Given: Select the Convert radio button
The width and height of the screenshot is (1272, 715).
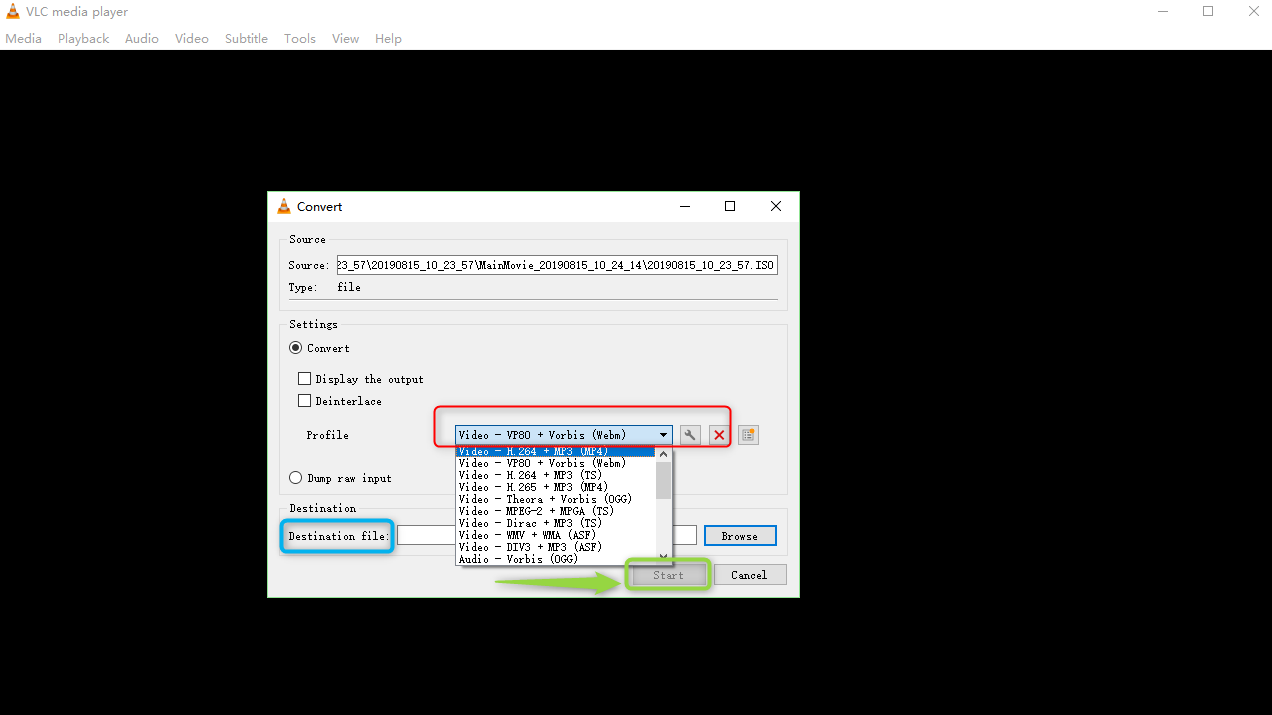Looking at the screenshot, I should 295,348.
